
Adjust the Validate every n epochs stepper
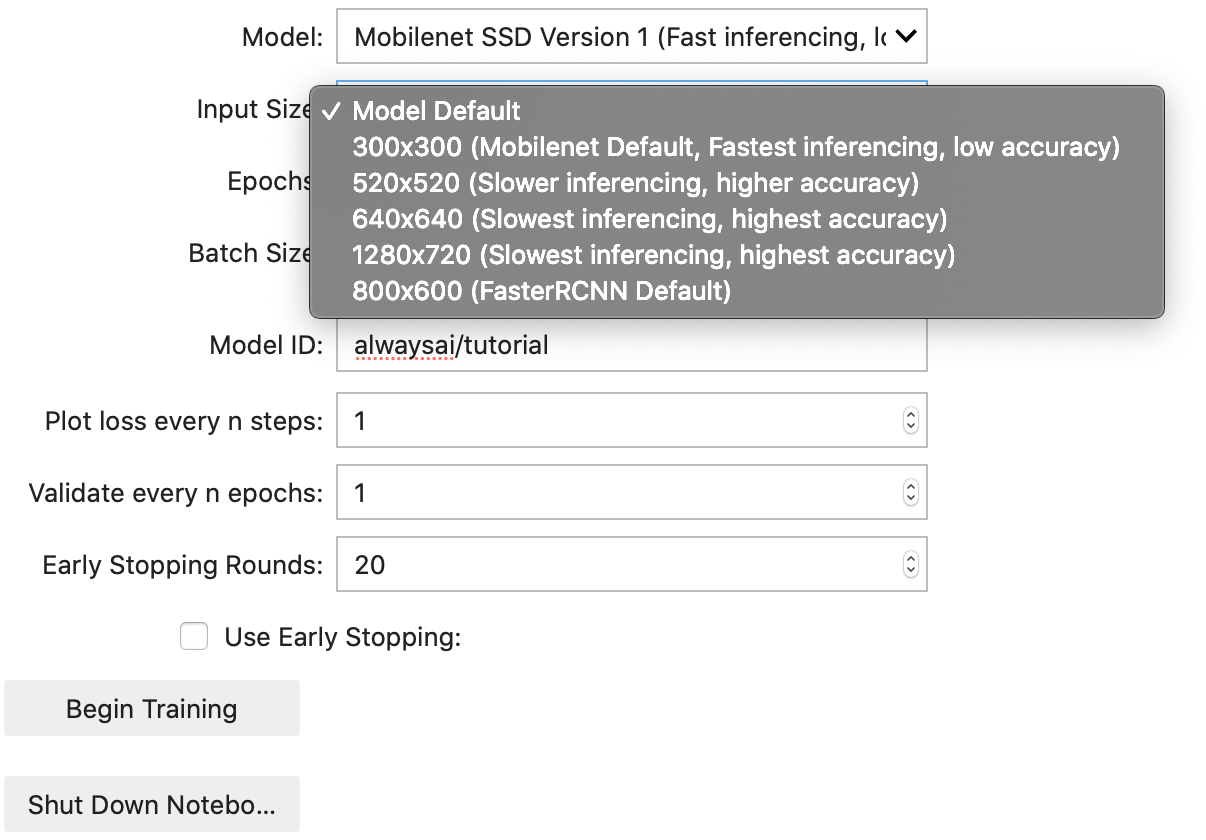(910, 493)
